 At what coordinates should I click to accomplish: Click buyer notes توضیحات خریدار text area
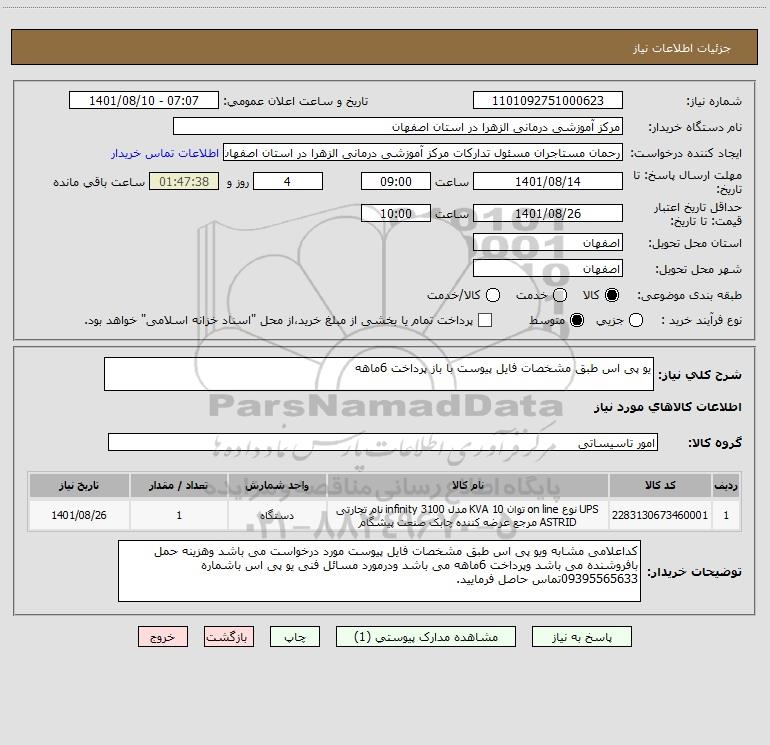point(379,571)
